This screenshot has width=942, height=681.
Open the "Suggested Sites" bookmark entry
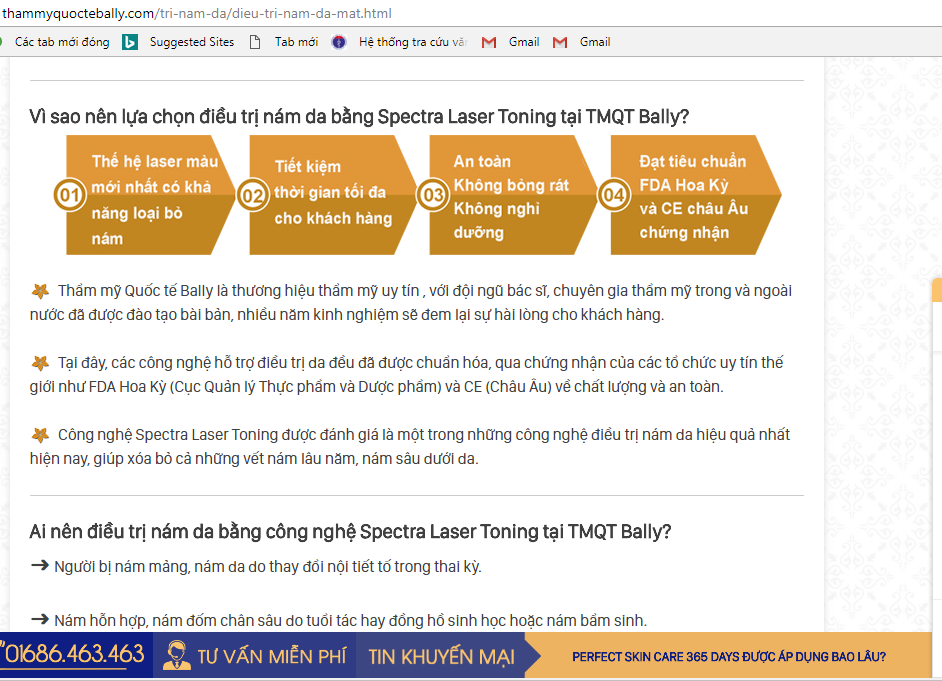(x=190, y=42)
